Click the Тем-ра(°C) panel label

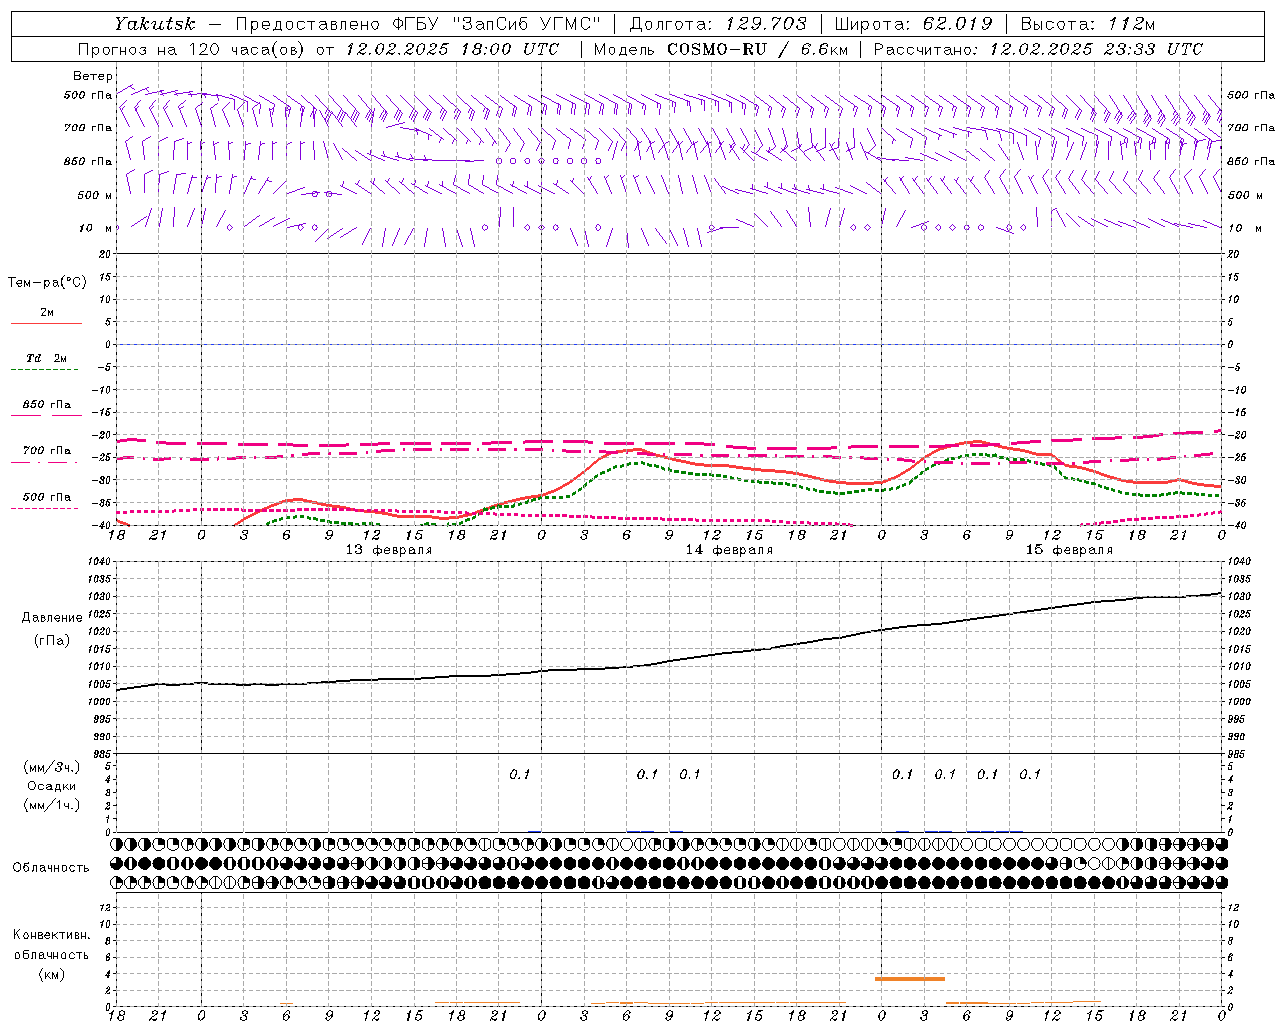47,283
